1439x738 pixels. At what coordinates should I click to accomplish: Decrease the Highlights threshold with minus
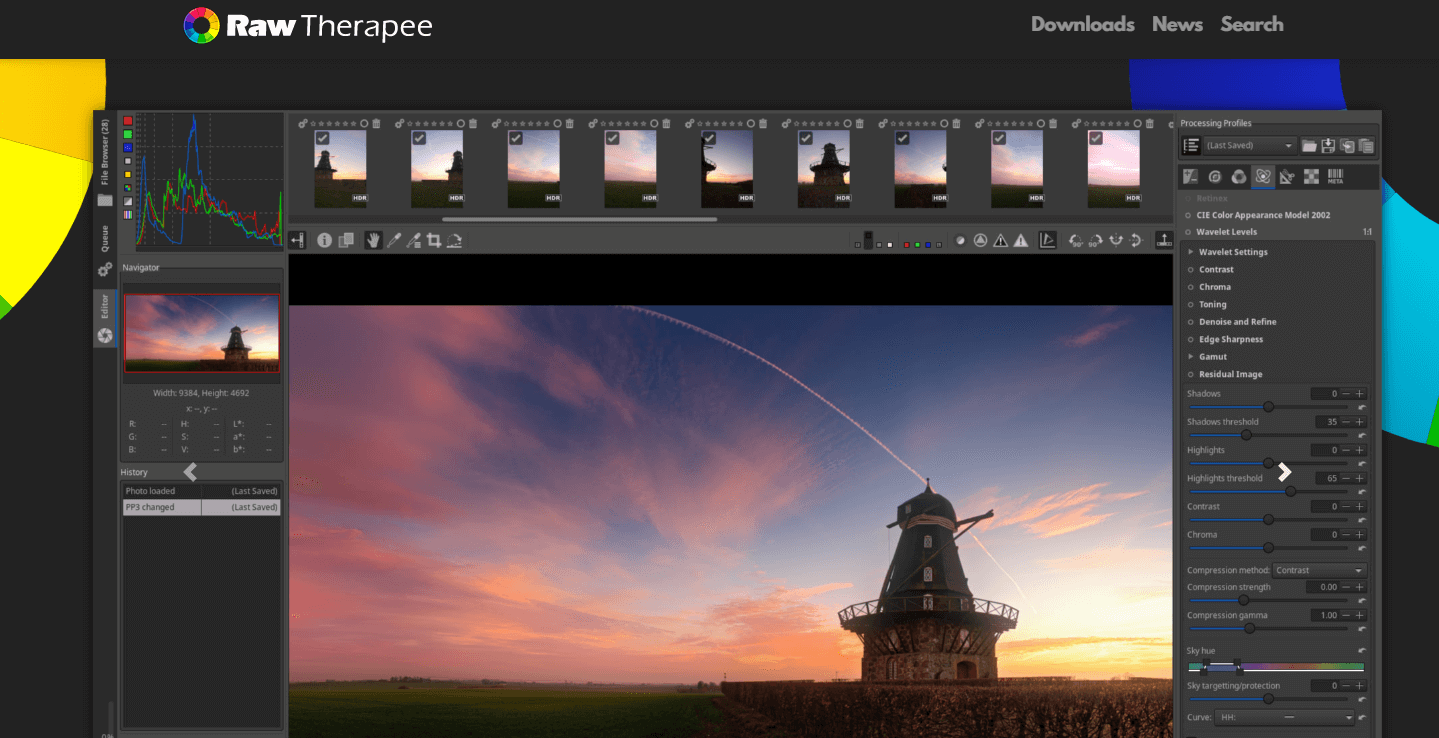pyautogui.click(x=1346, y=478)
